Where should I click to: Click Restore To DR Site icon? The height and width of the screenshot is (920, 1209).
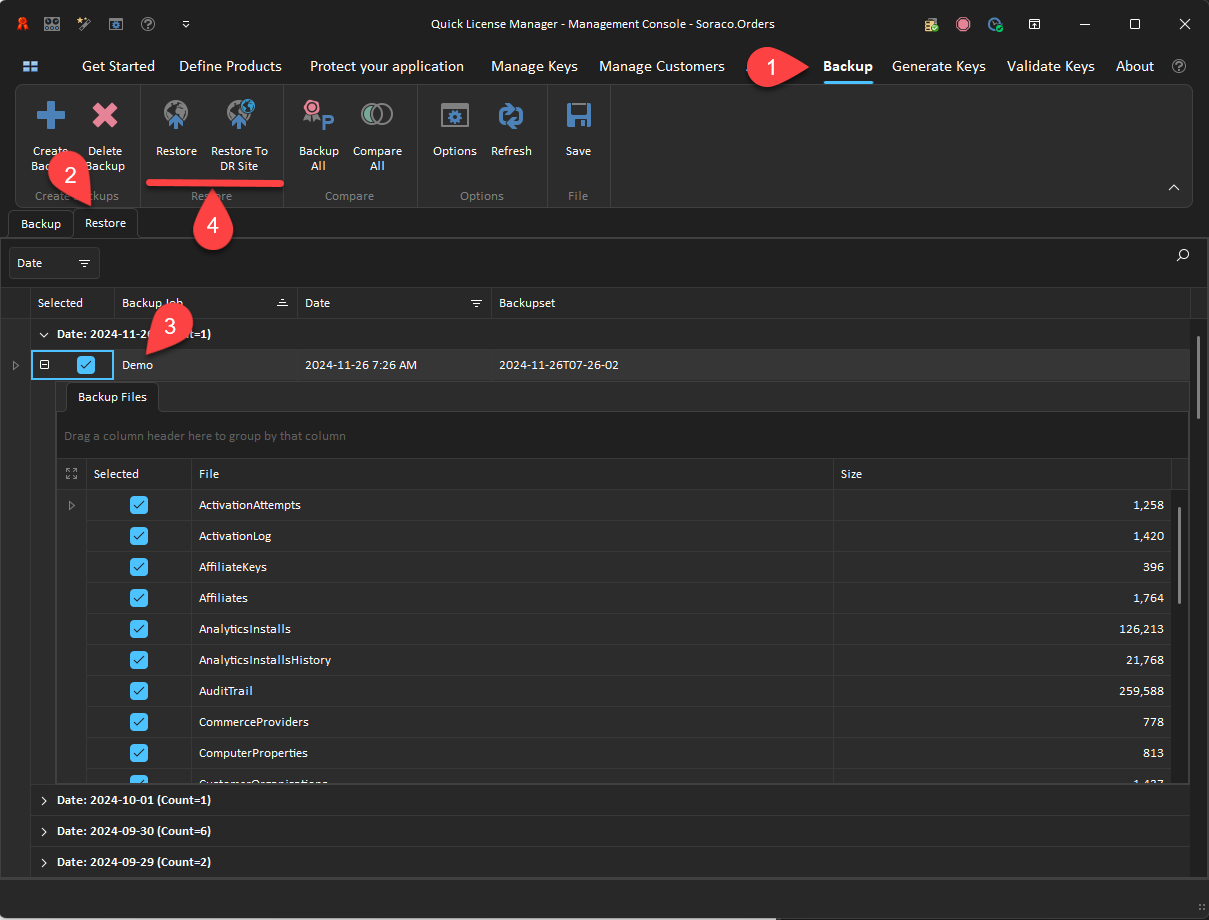239,117
